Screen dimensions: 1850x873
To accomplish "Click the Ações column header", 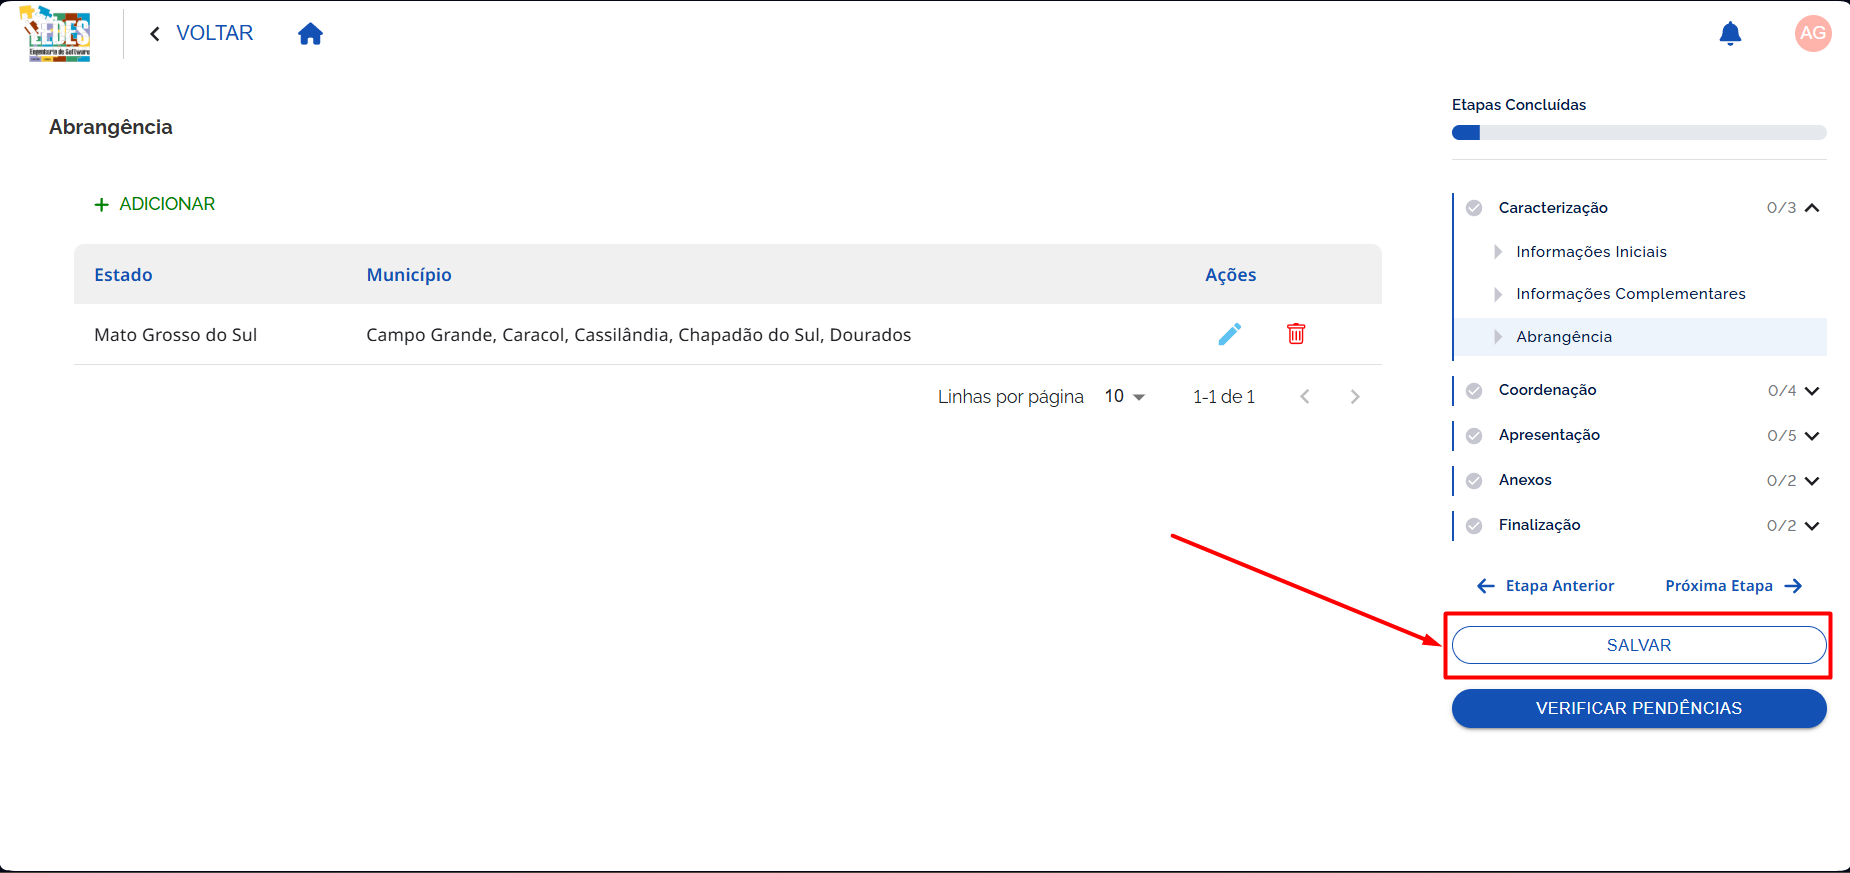I will pyautogui.click(x=1230, y=275).
